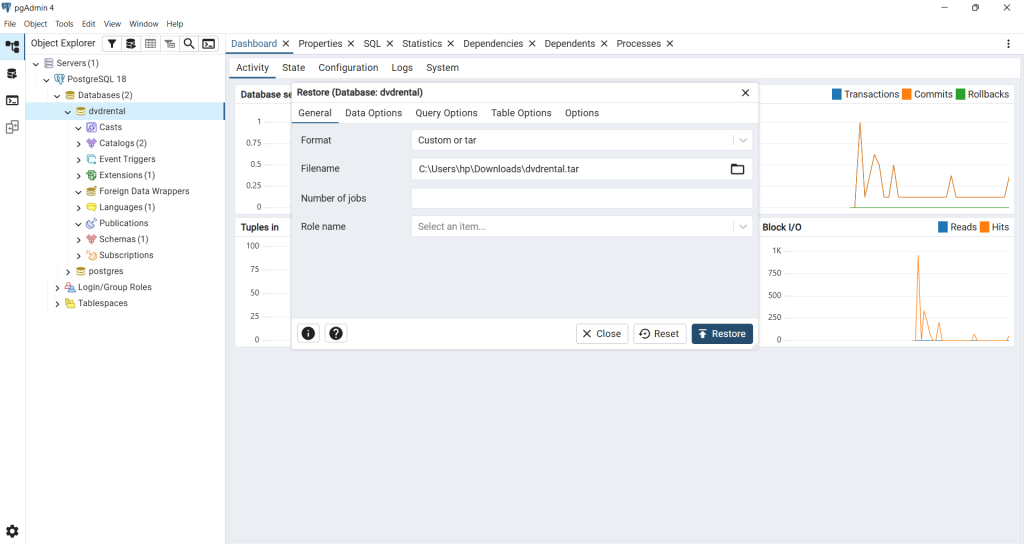
Task: Close the Statistics tab
Action: pyautogui.click(x=451, y=44)
